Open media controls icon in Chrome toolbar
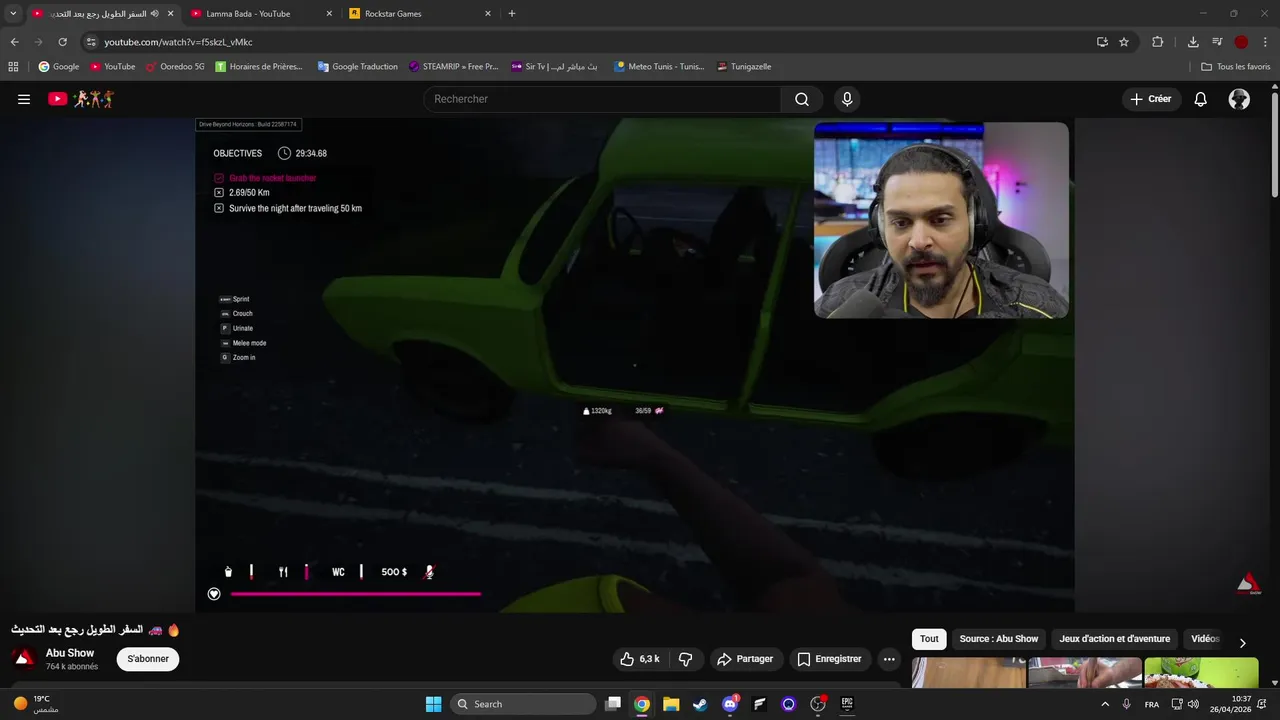 pos(1217,42)
